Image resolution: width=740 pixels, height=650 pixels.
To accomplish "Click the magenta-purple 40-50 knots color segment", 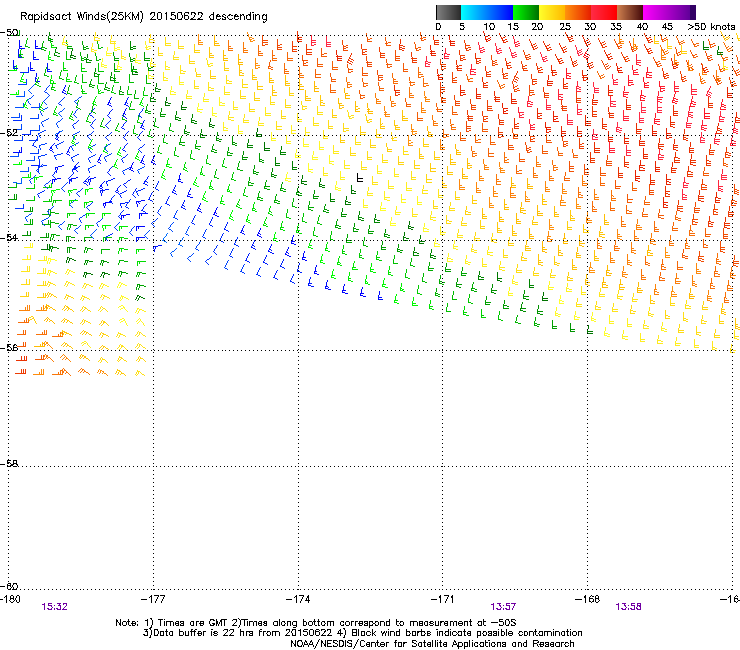I will (669, 12).
